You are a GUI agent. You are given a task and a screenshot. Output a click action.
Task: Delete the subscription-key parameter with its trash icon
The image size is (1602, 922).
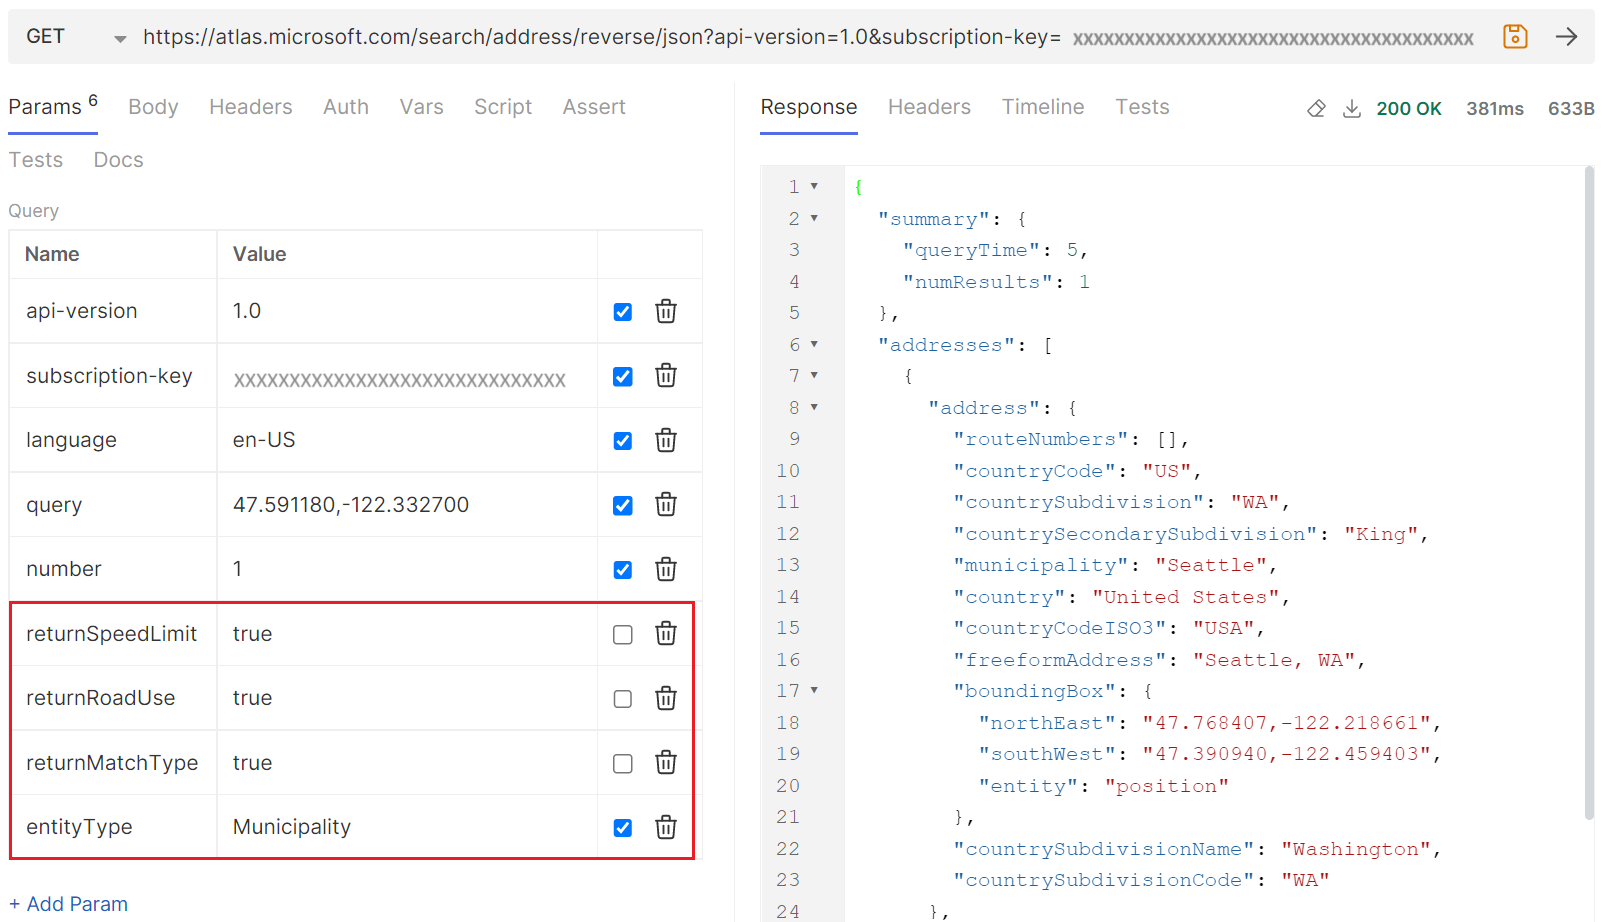pyautogui.click(x=666, y=375)
